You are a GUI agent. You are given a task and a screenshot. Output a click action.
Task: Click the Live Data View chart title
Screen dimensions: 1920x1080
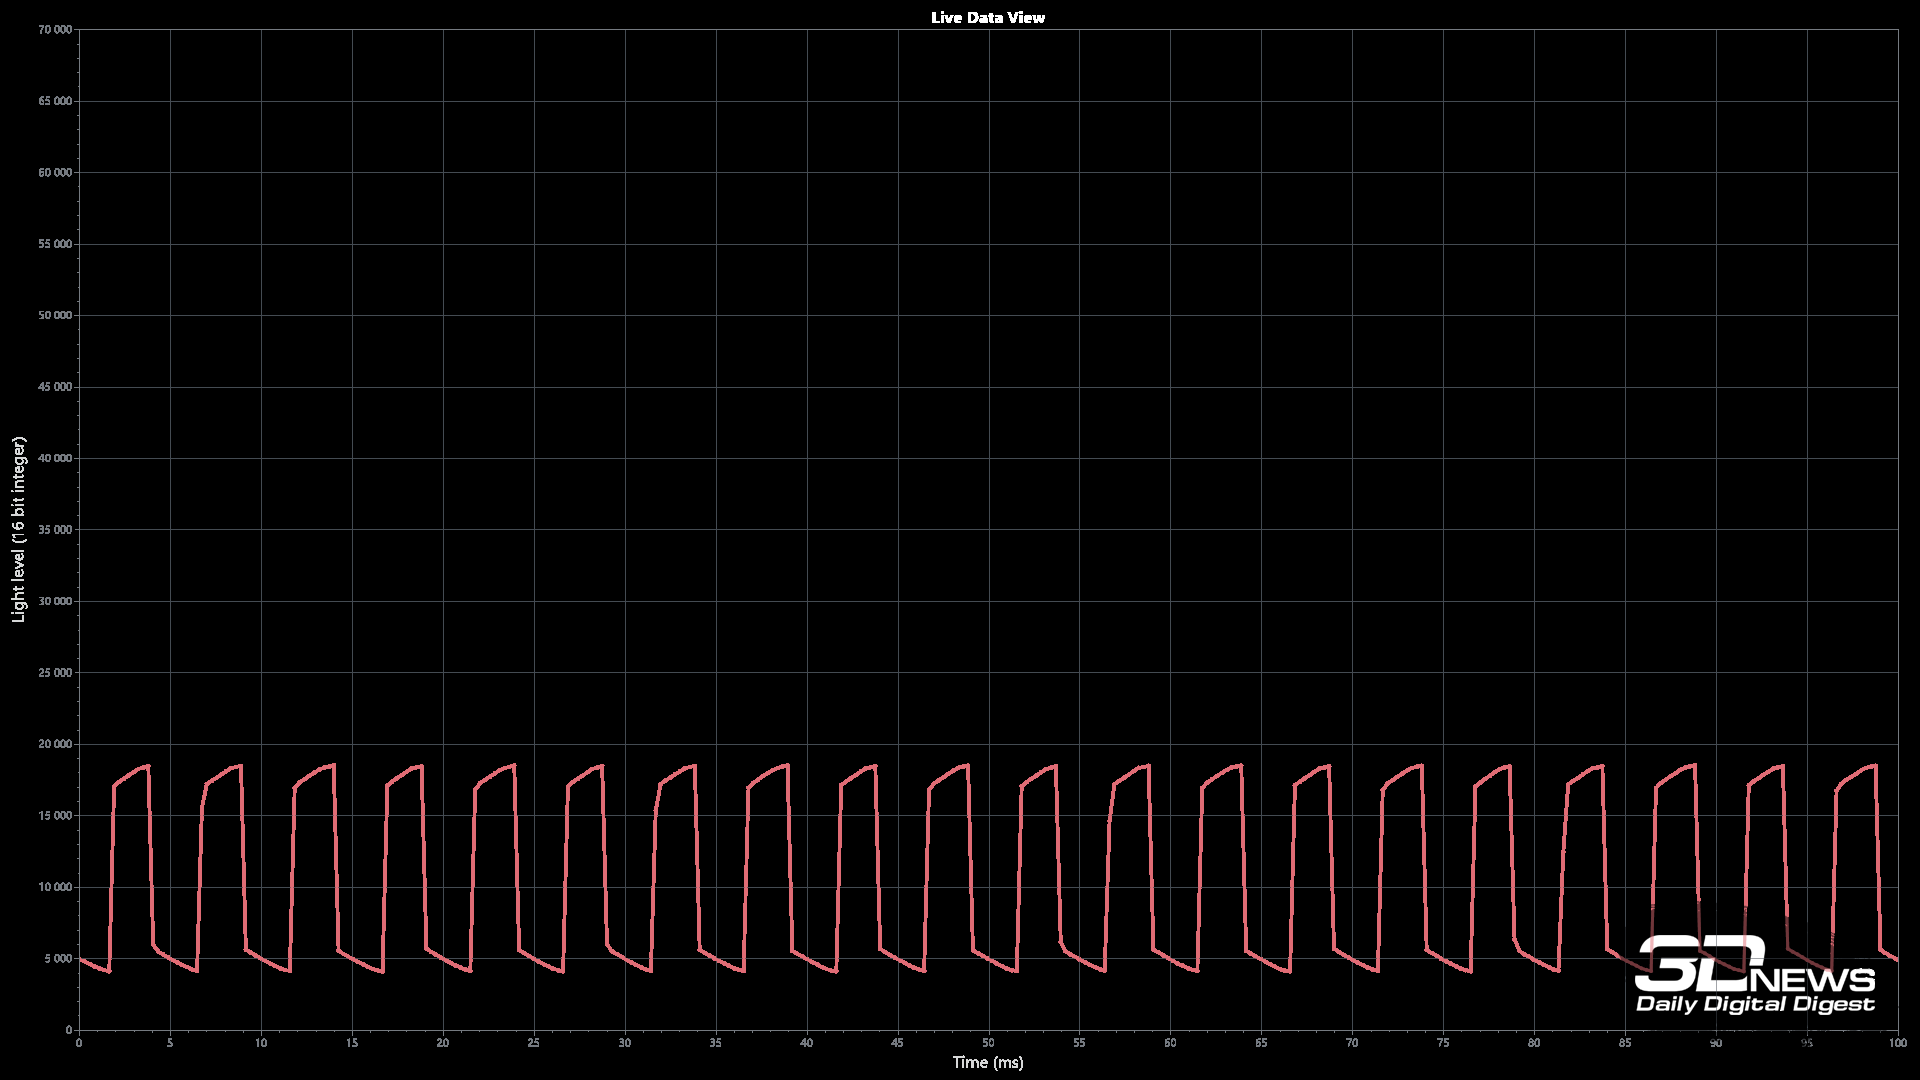point(987,17)
